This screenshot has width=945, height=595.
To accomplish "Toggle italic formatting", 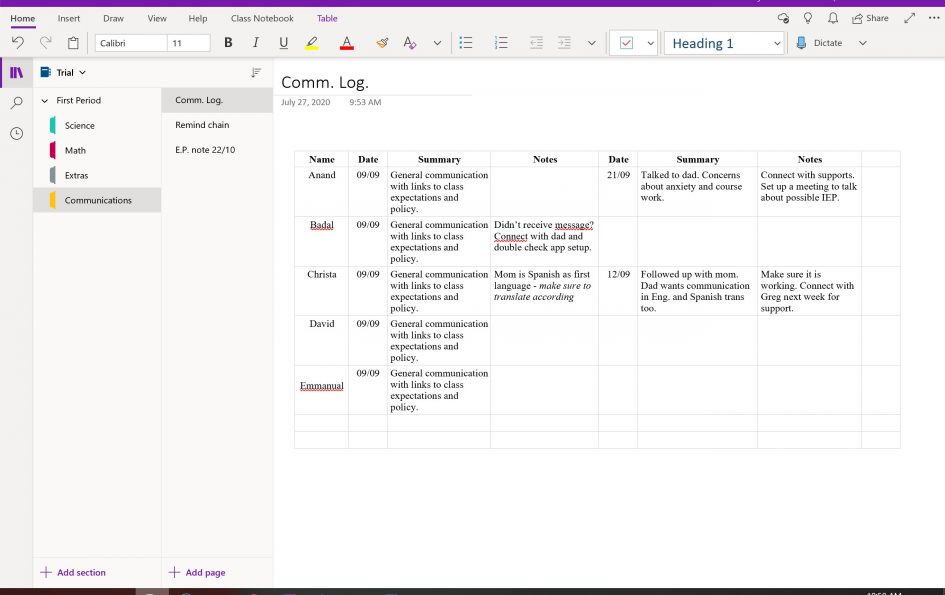I will [256, 43].
